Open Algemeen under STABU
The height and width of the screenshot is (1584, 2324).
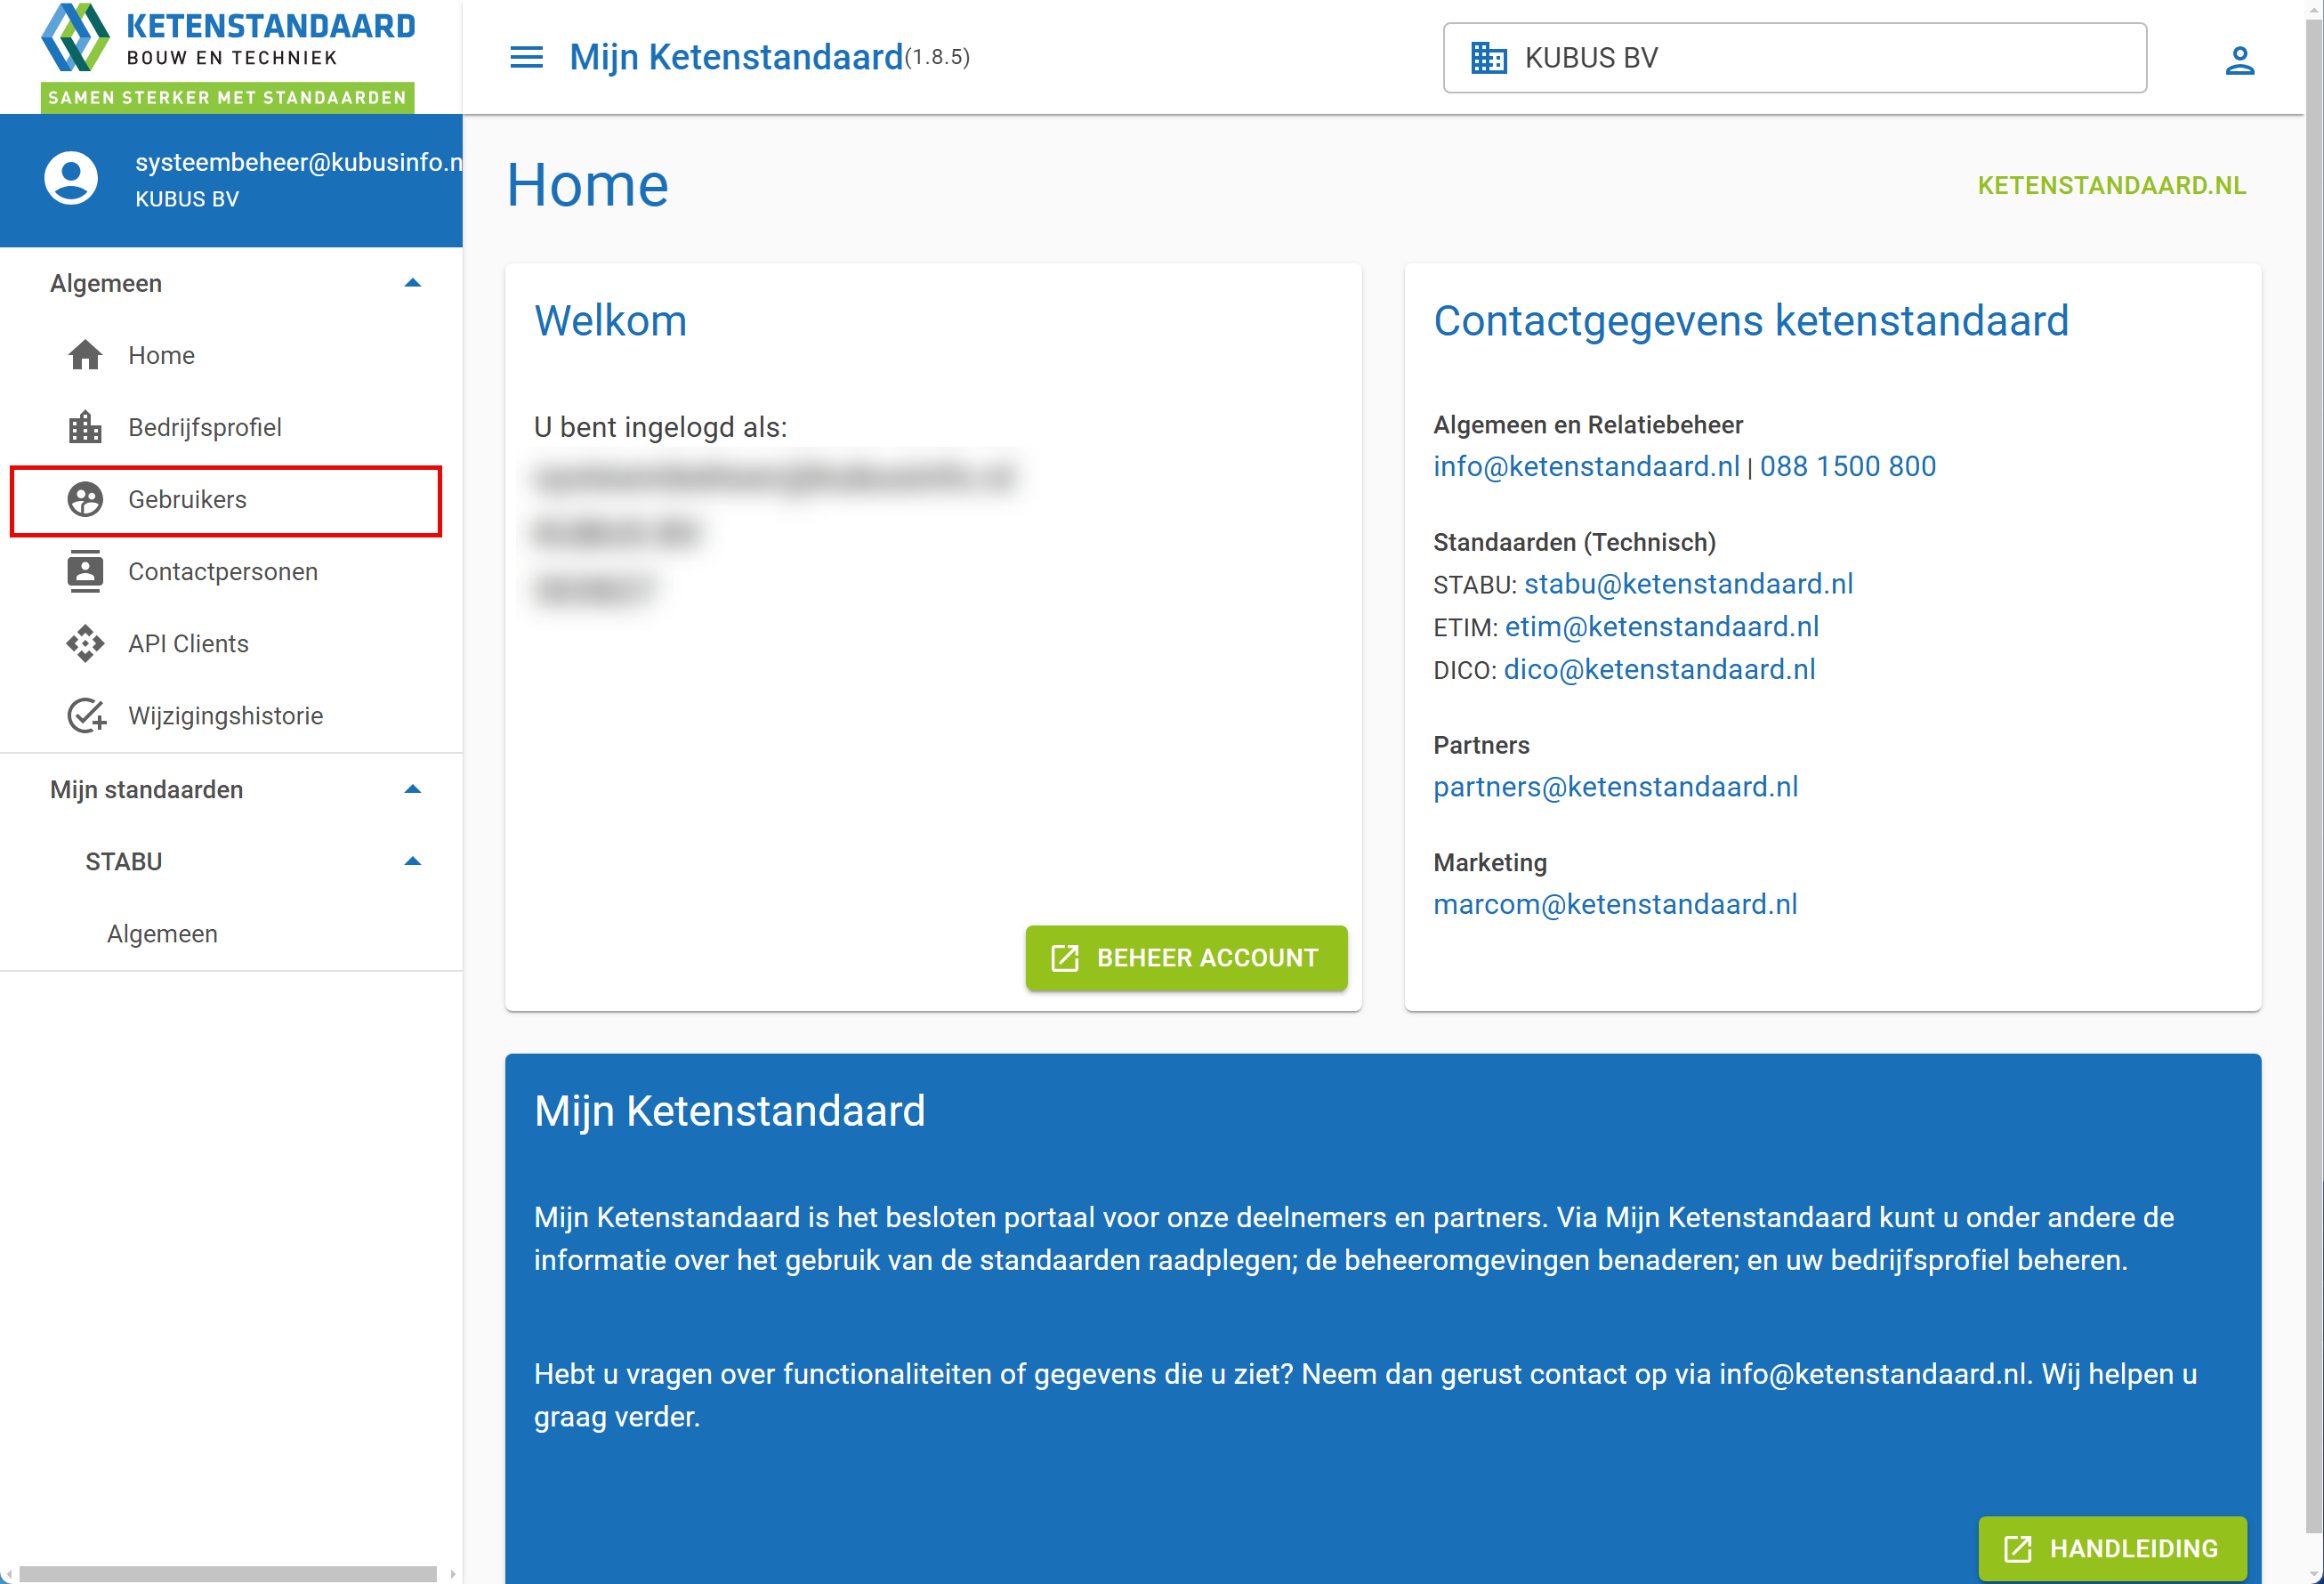(x=231, y=933)
